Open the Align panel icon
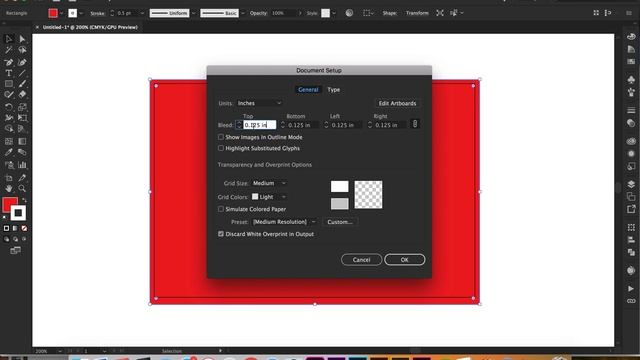The width and height of the screenshot is (640, 360). [631, 240]
